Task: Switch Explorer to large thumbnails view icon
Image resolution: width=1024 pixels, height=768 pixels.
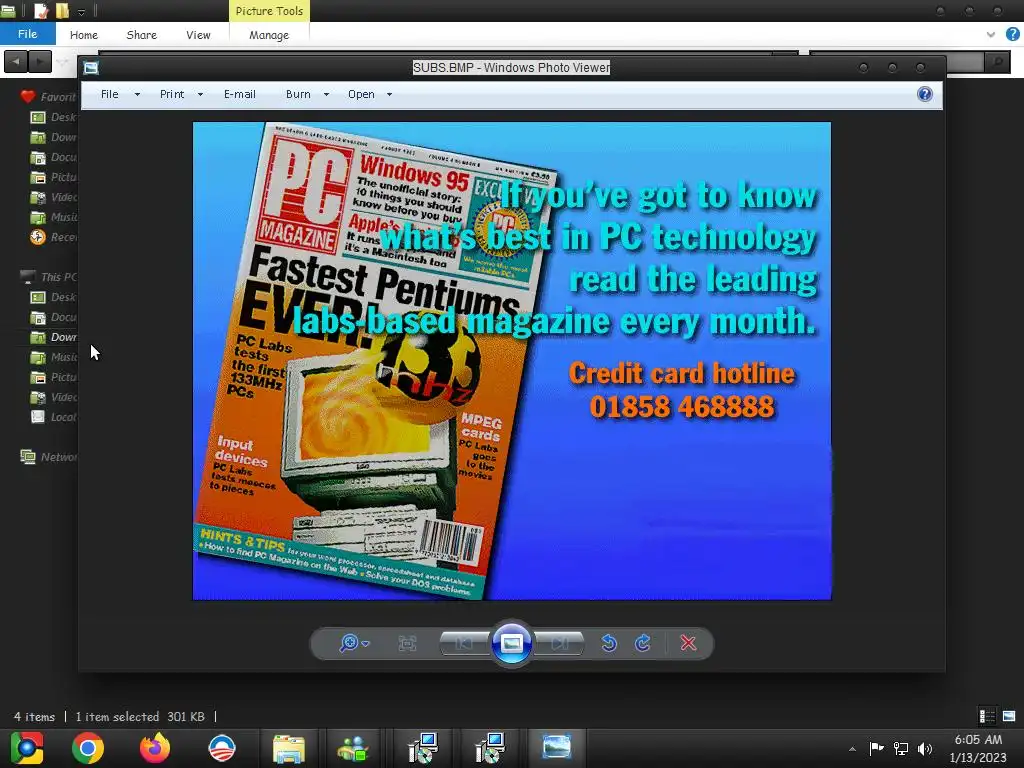Action: (x=1009, y=716)
